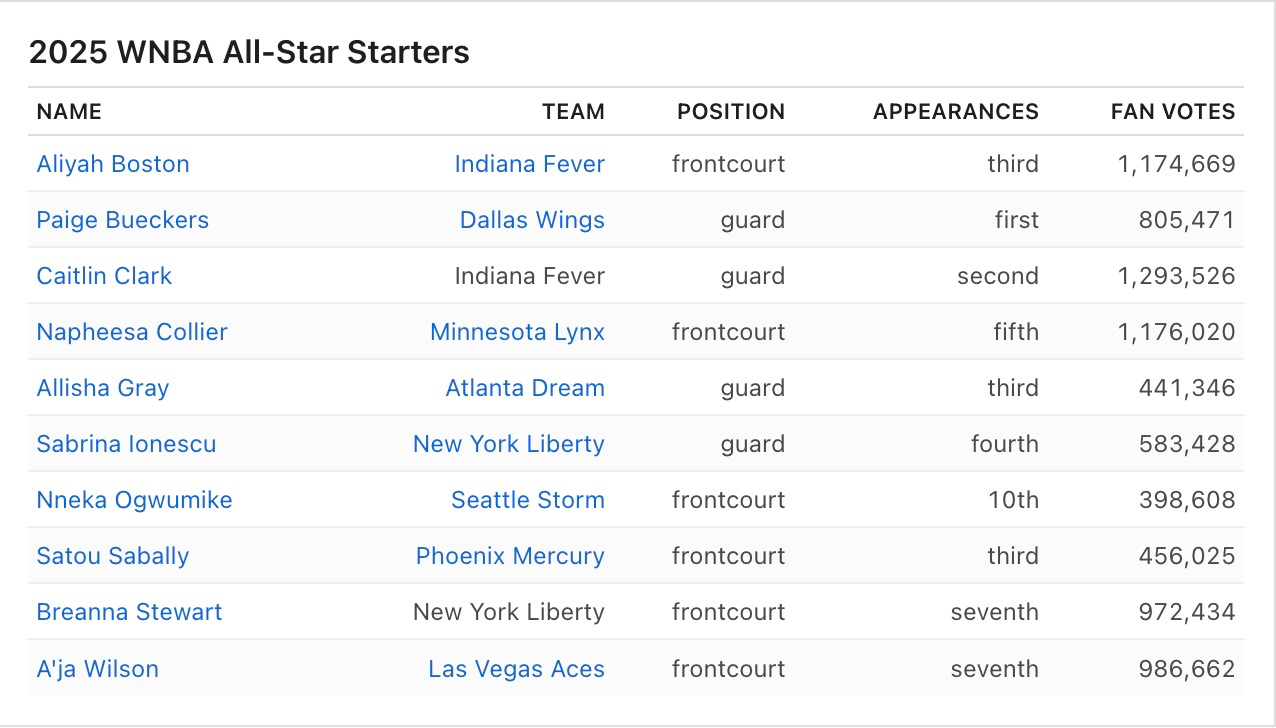The width and height of the screenshot is (1276, 728).
Task: Open Sabrina Ionescu player link
Action: (x=126, y=444)
